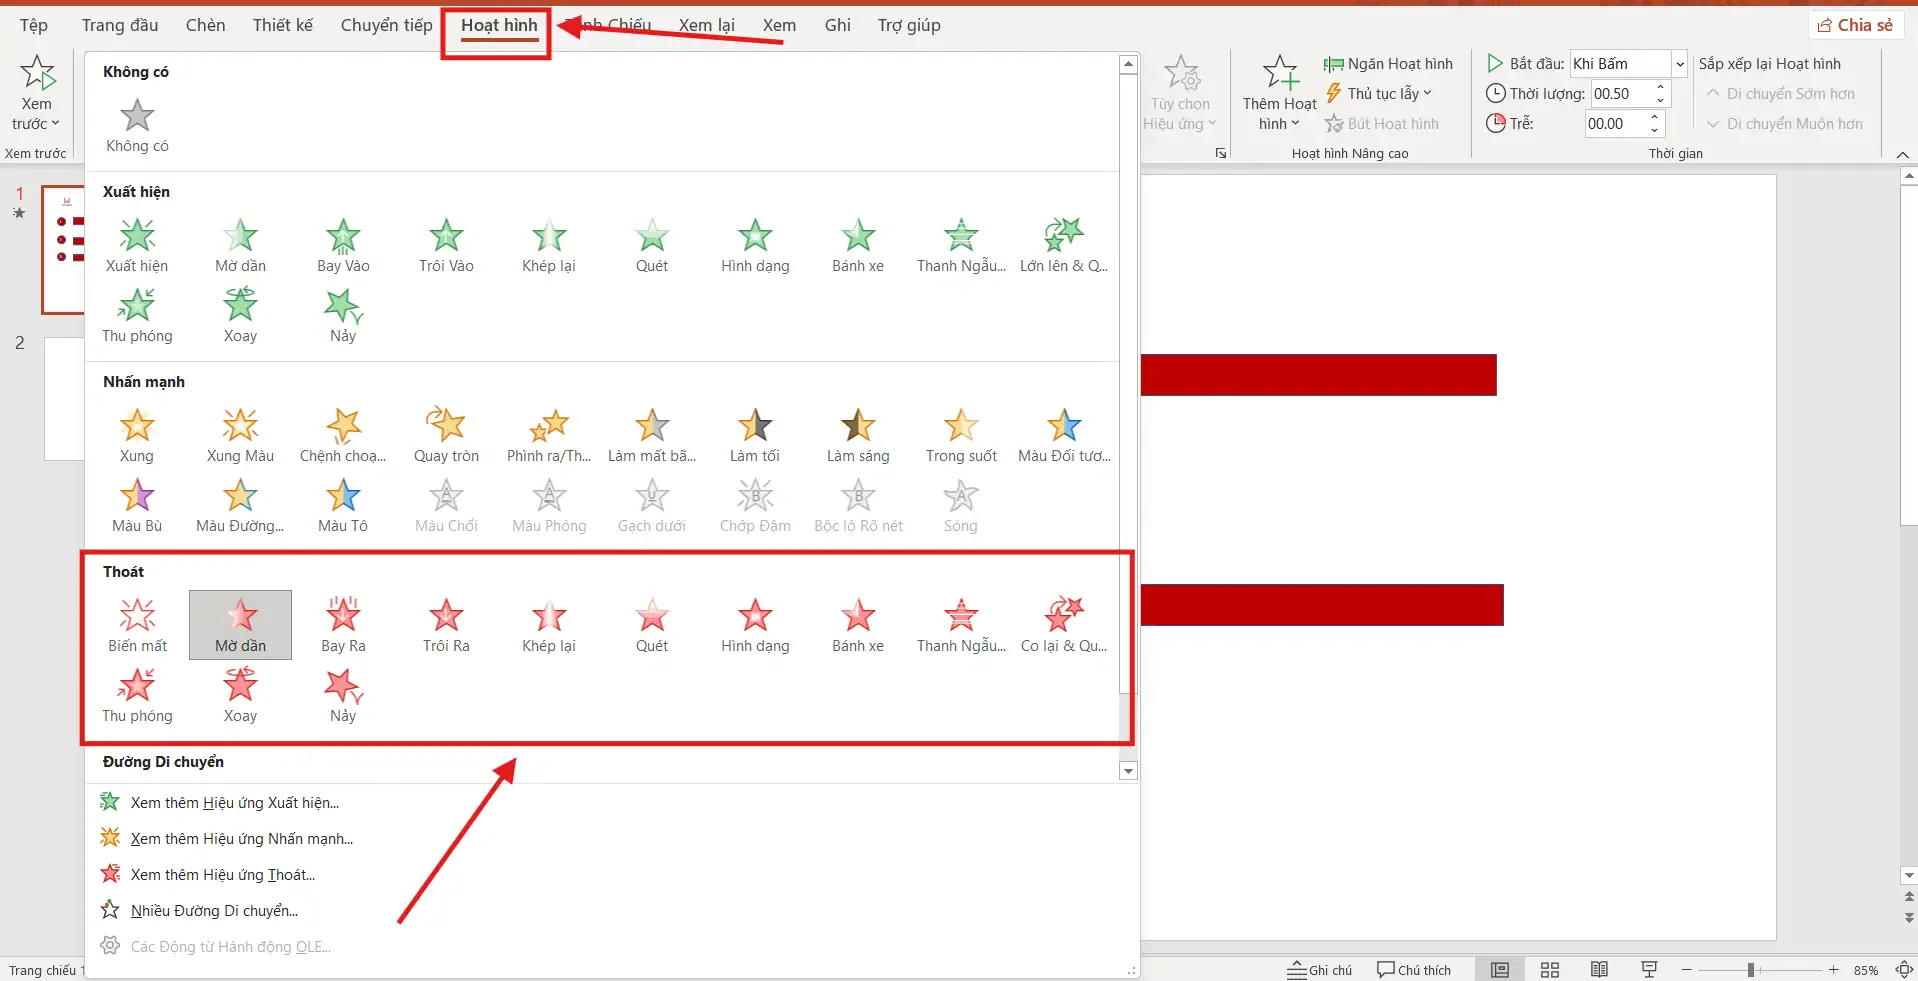Image resolution: width=1918 pixels, height=981 pixels.
Task: Click the Xung Màu emphasis effect
Action: [x=240, y=435]
